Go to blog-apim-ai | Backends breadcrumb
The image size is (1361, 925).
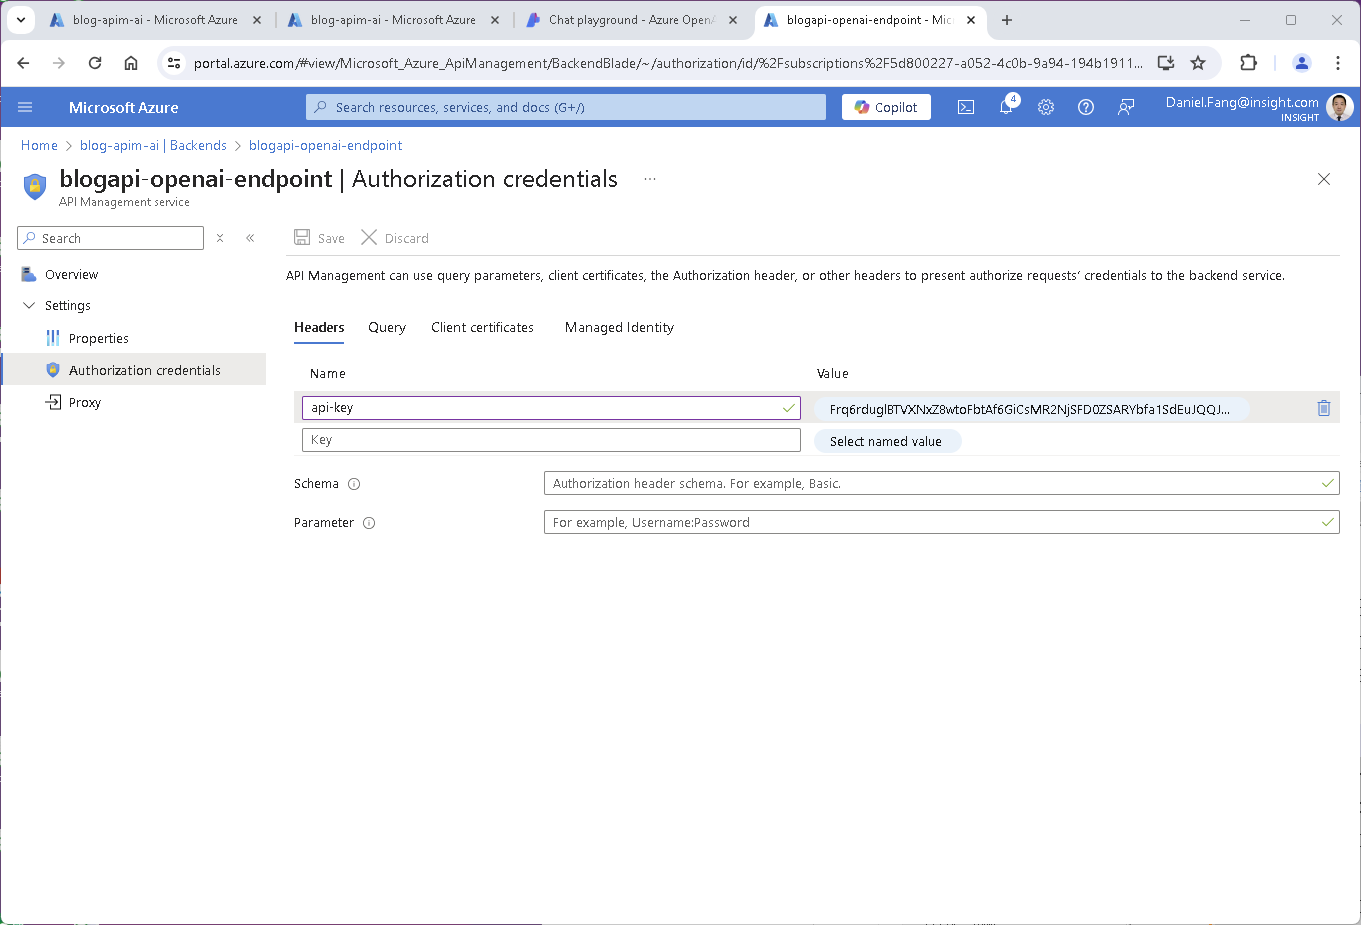[x=153, y=146]
